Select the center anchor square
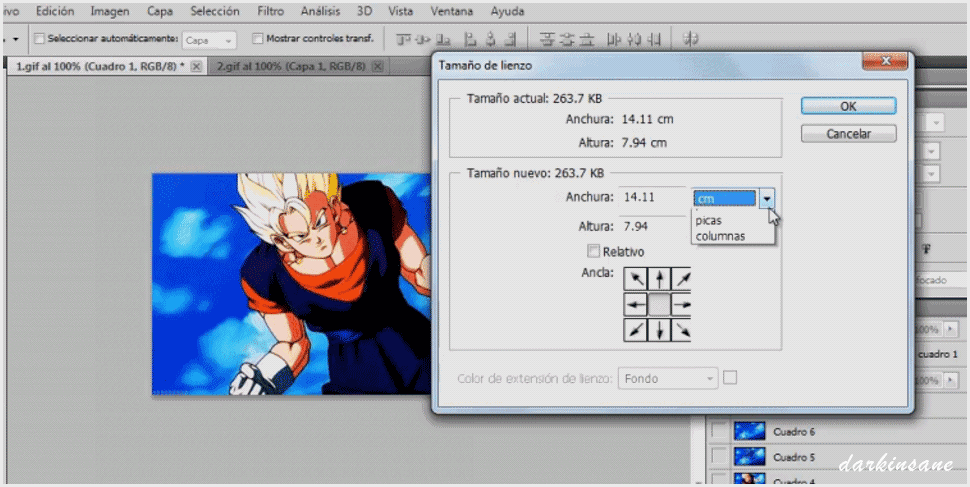Viewport: 970px width, 487px height. click(x=659, y=304)
